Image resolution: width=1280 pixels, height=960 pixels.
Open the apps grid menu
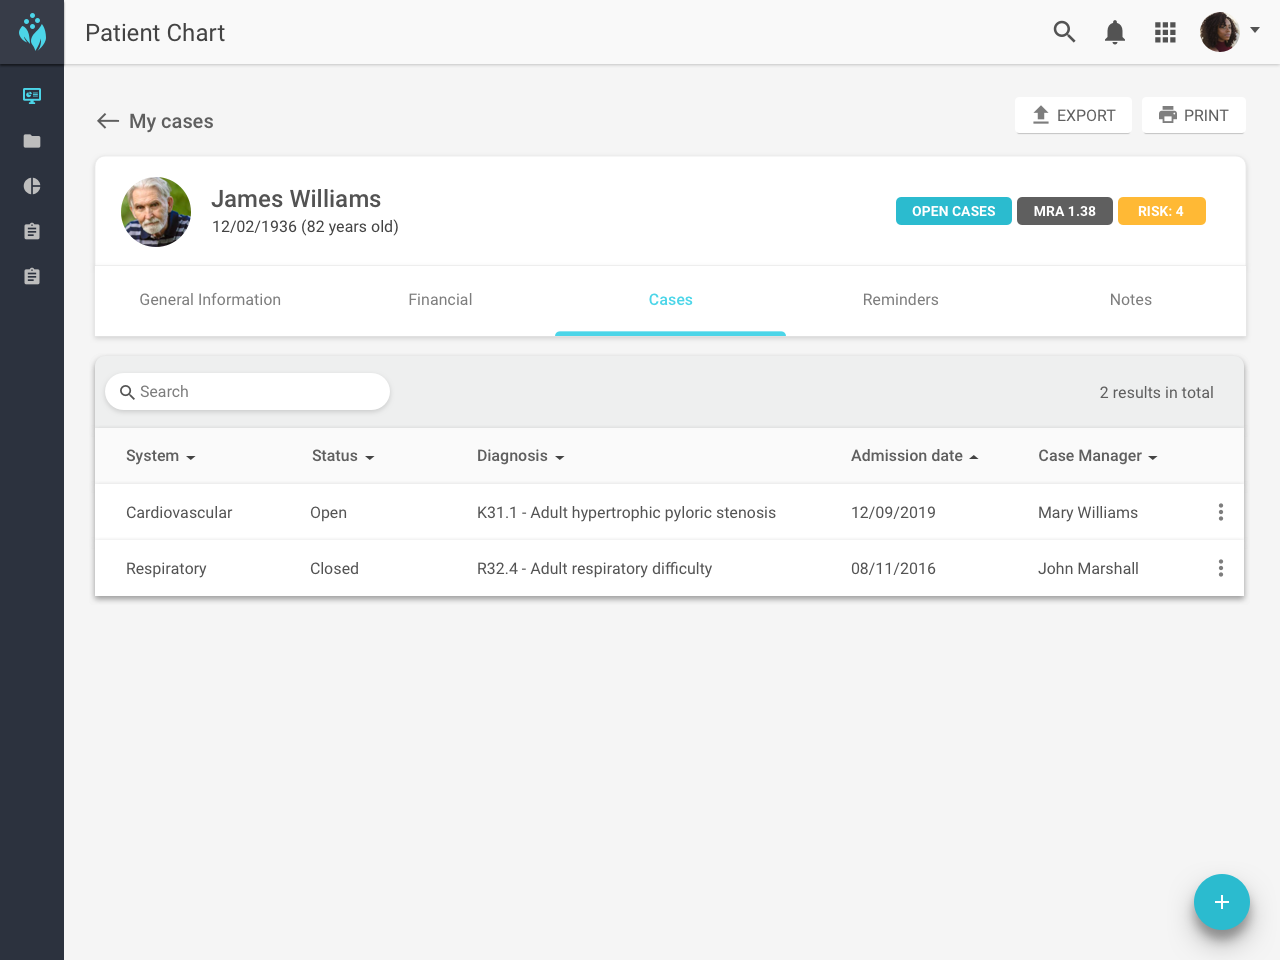(x=1164, y=32)
